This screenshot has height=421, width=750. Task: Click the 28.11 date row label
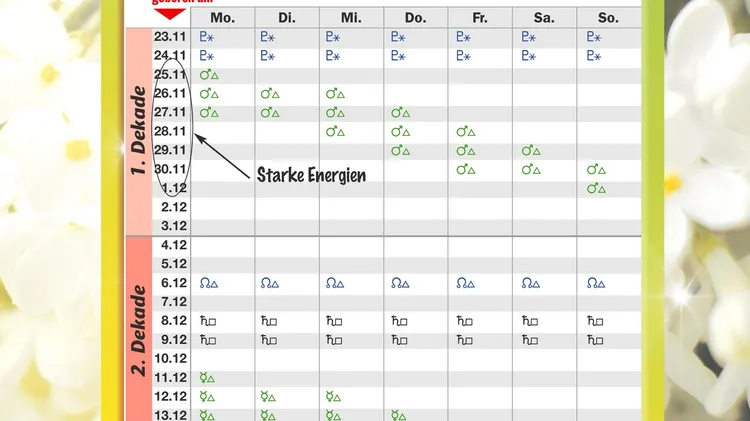point(170,131)
